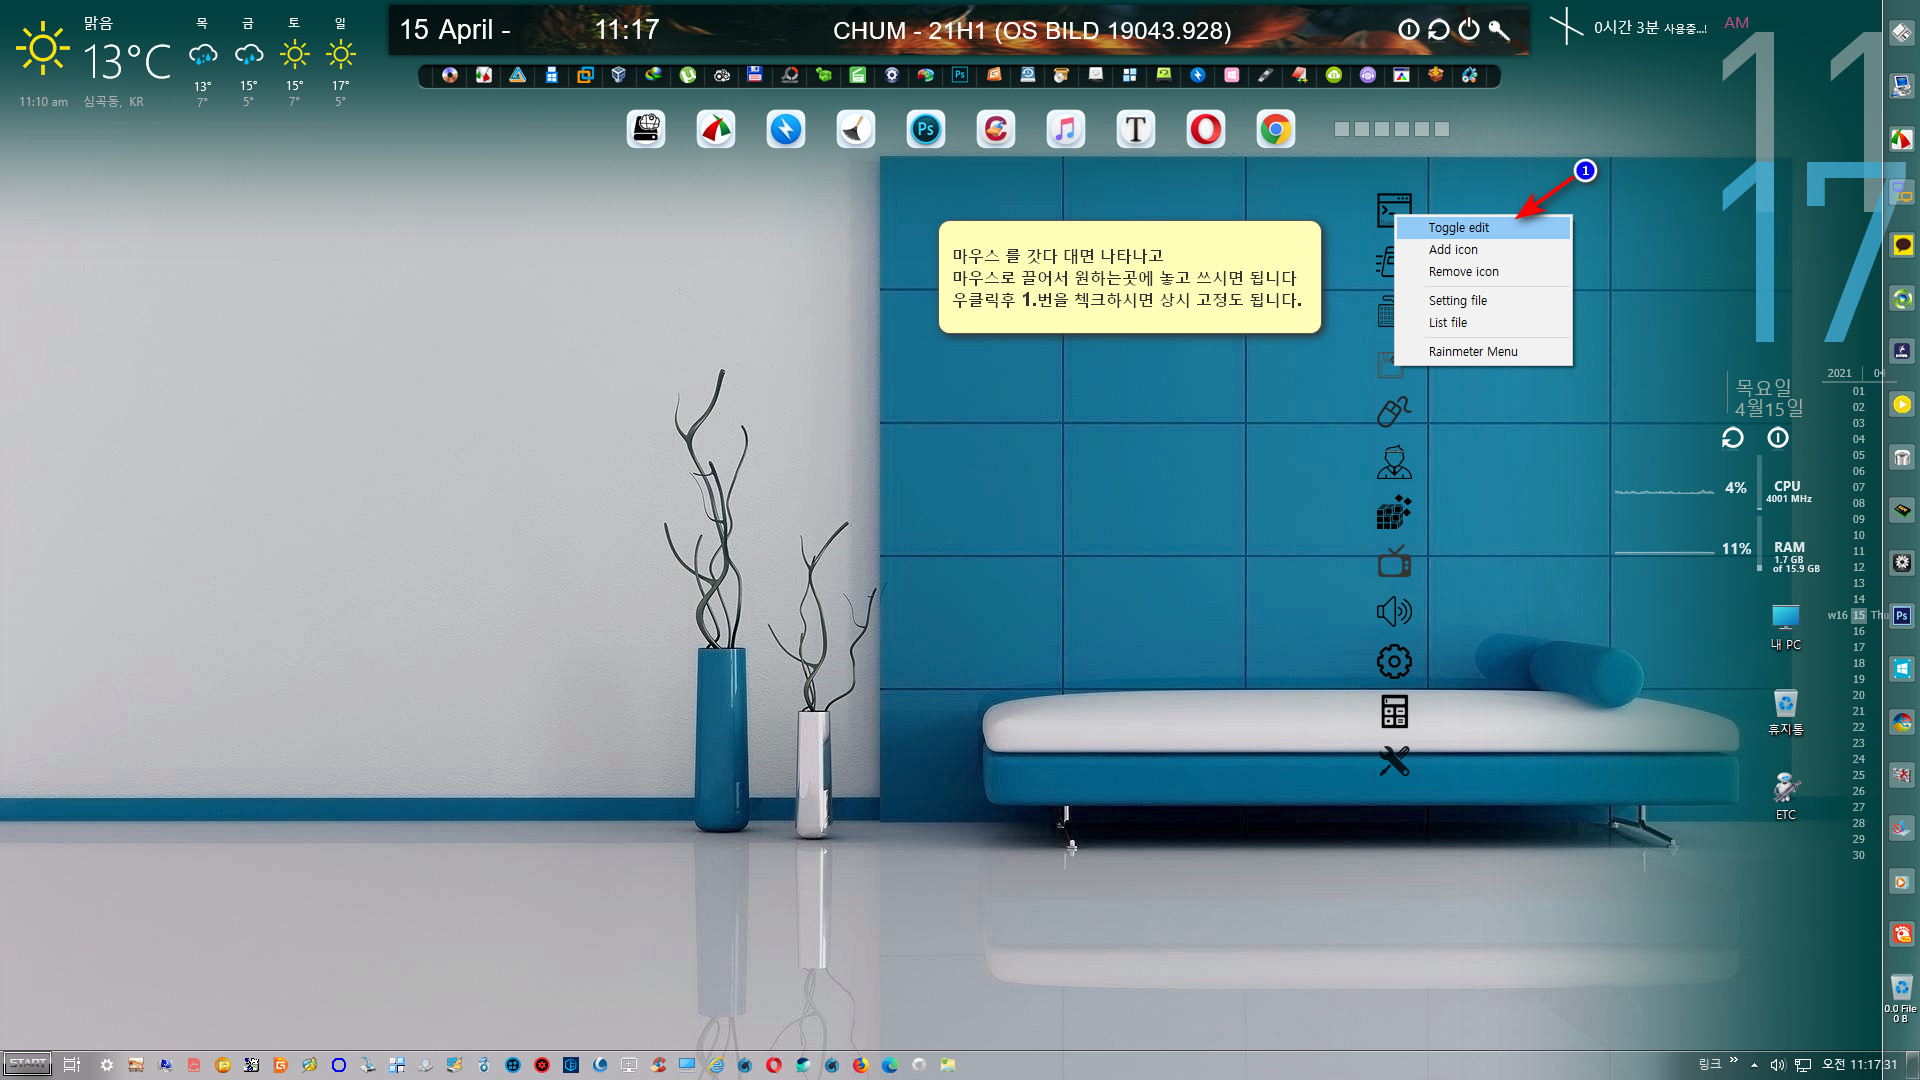Viewport: 1920px width, 1080px height.
Task: Open the settings gear in the vertical launcher
Action: click(1394, 661)
